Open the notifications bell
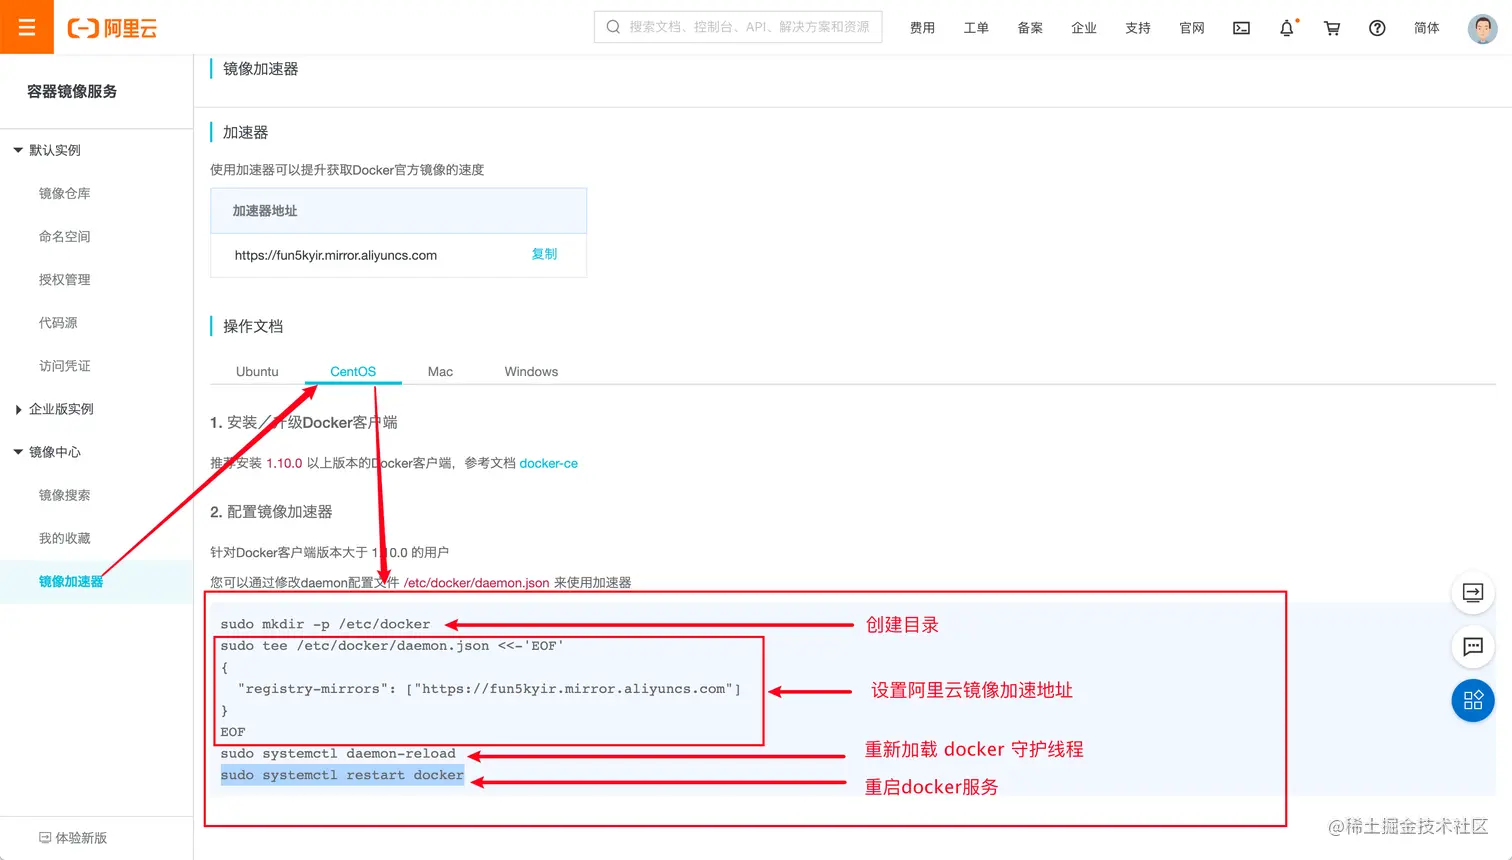Screen dimensions: 1512x860 1287,28
